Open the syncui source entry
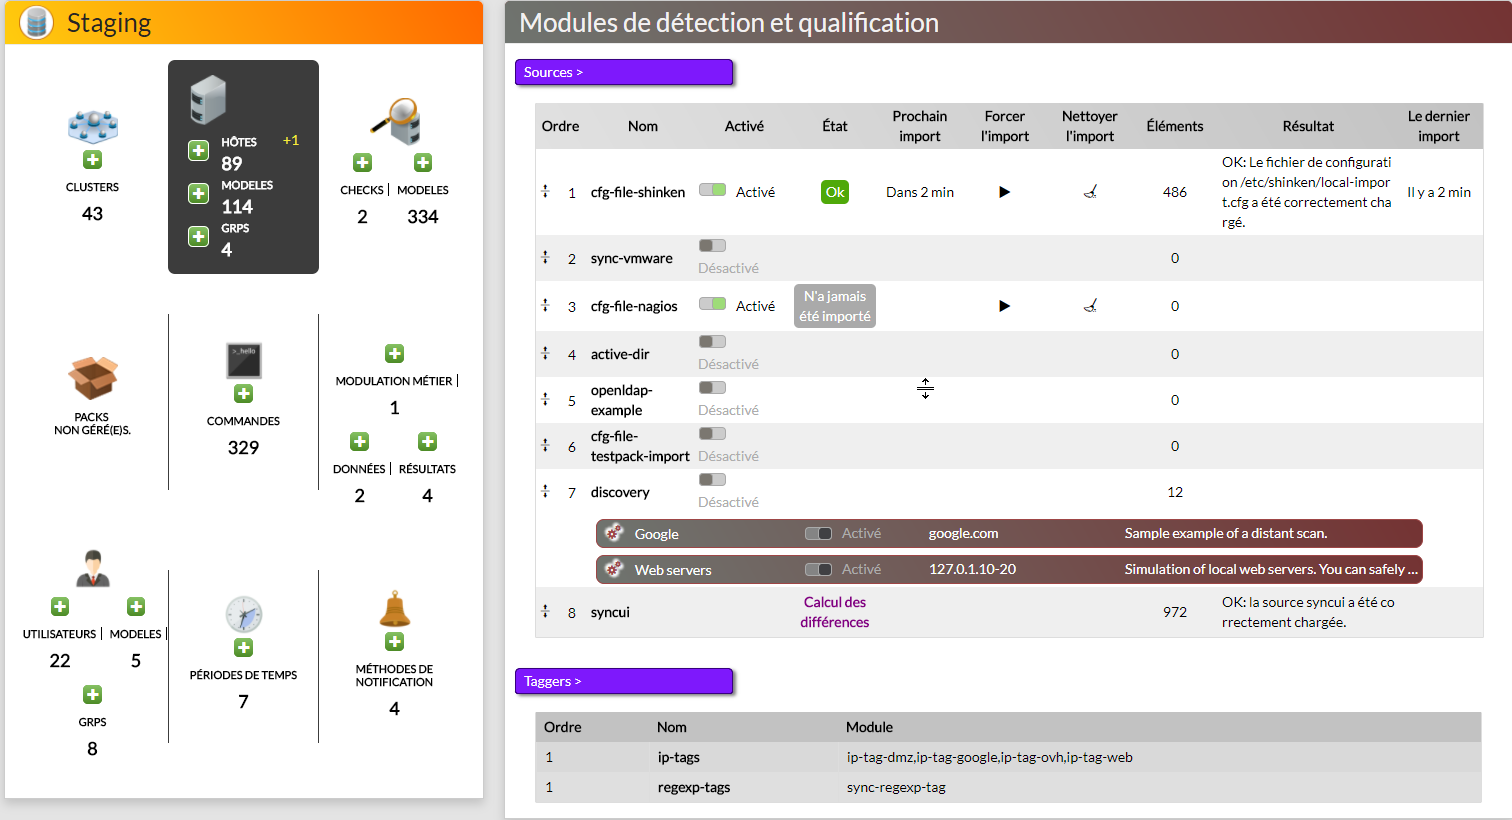The image size is (1512, 820). pos(610,612)
